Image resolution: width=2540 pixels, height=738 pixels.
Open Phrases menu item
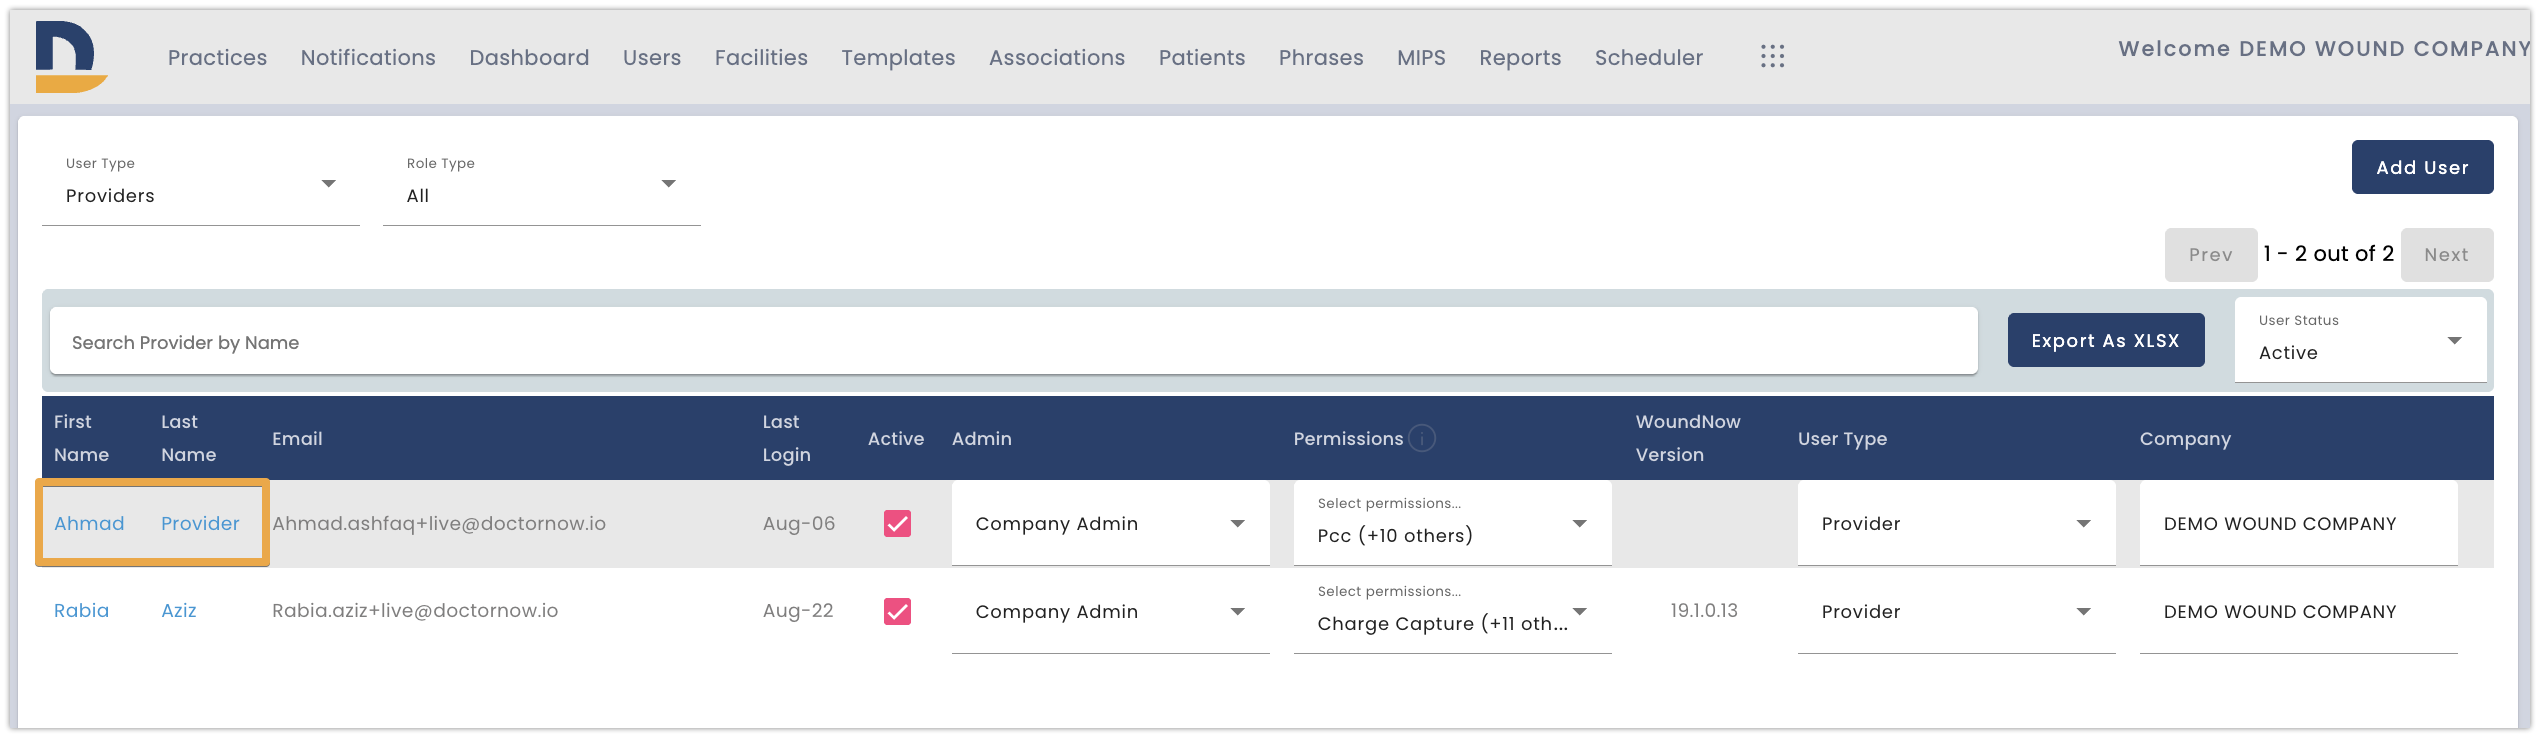[x=1321, y=58]
